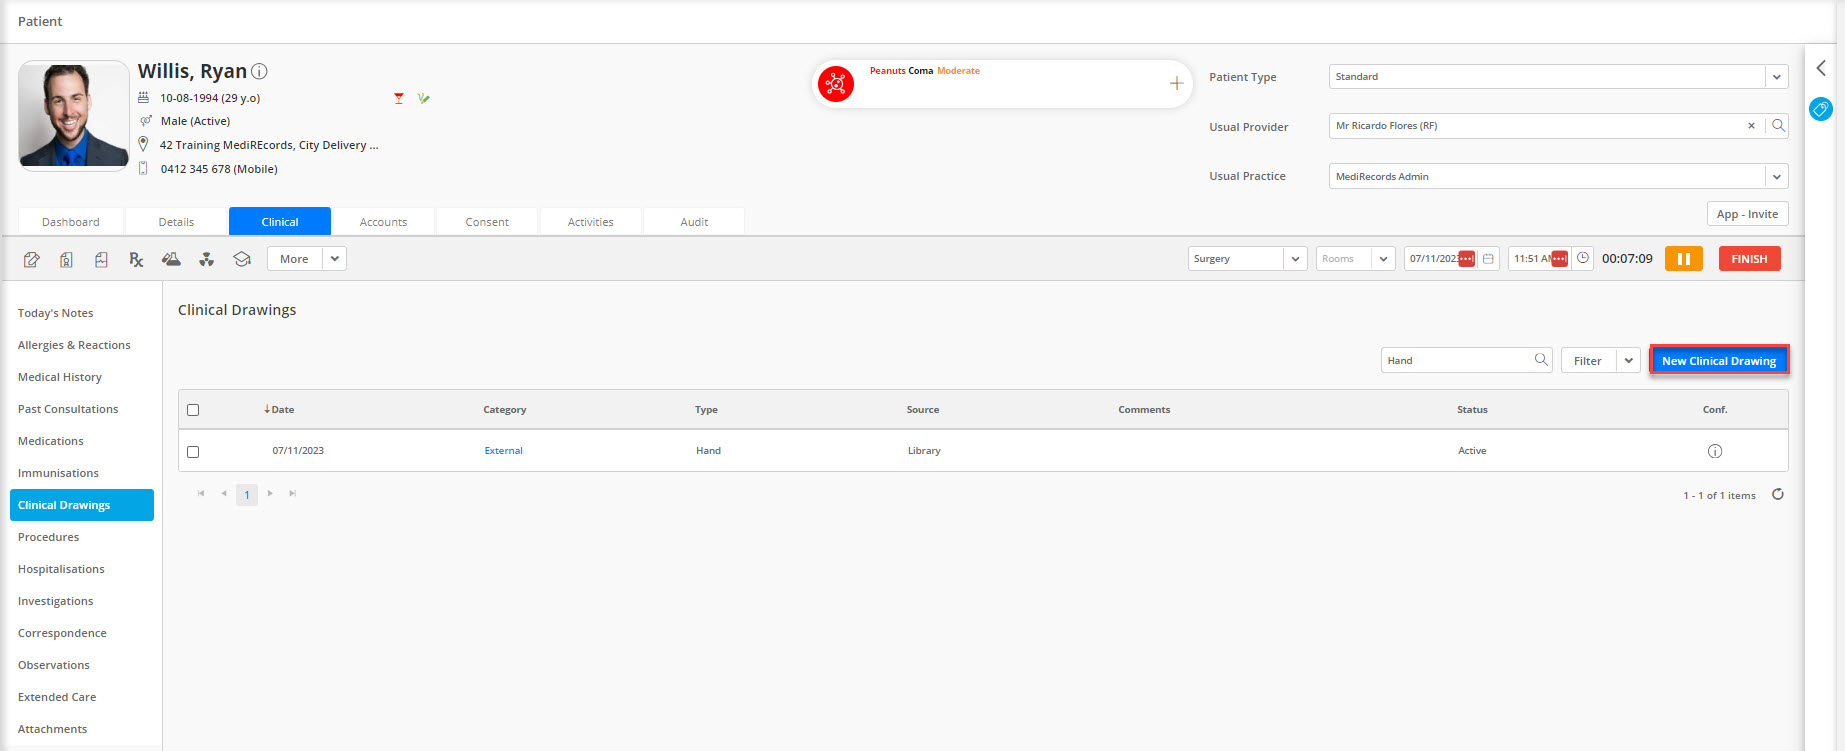The image size is (1845, 751).
Task: Switch to the Accounts tab
Action: (x=384, y=222)
